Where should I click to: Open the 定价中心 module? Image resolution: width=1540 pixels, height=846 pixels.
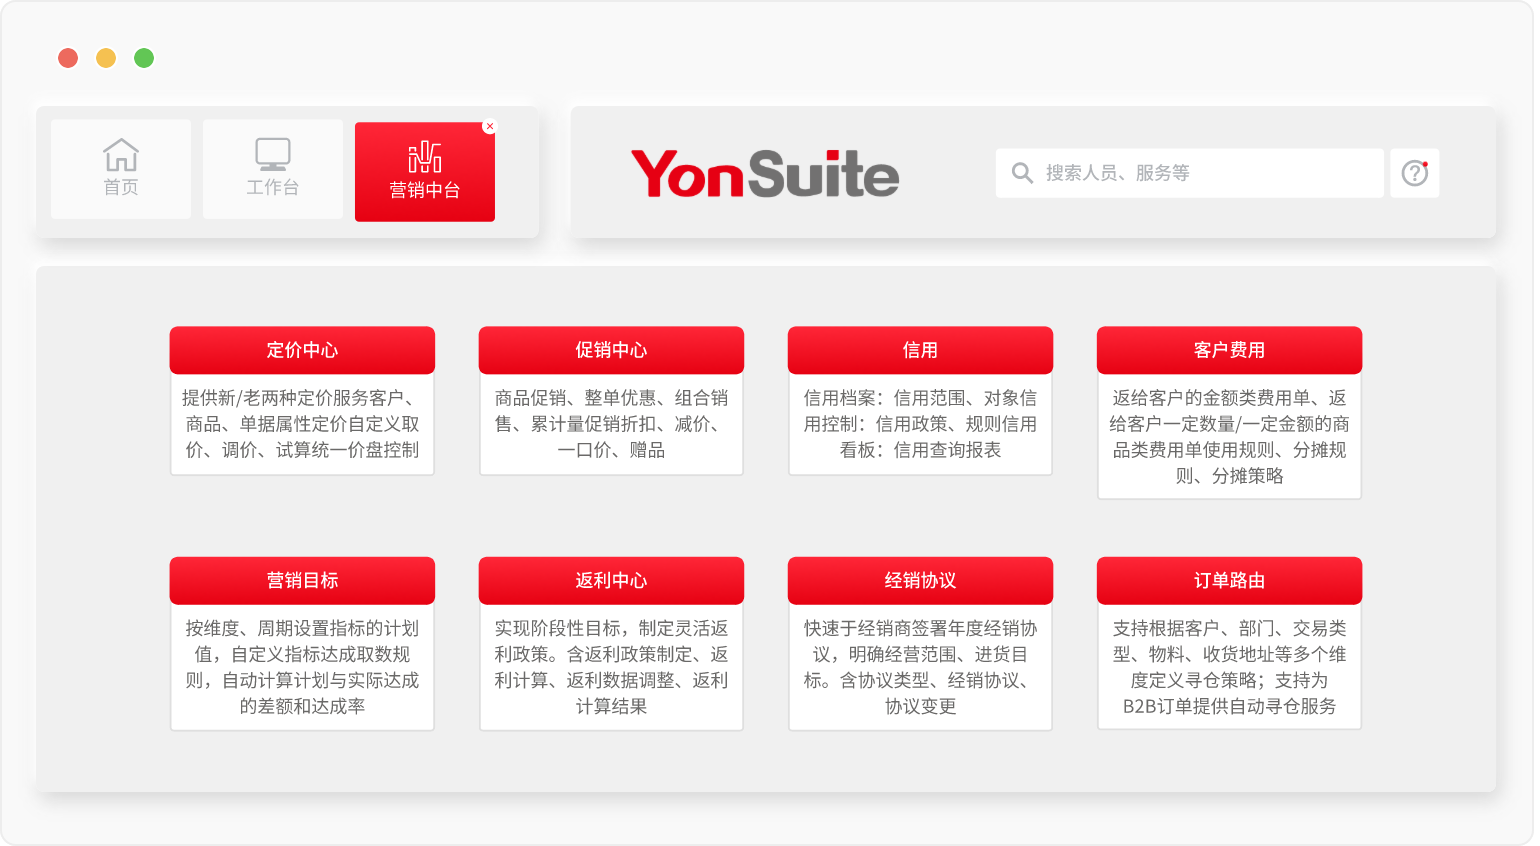click(x=302, y=350)
